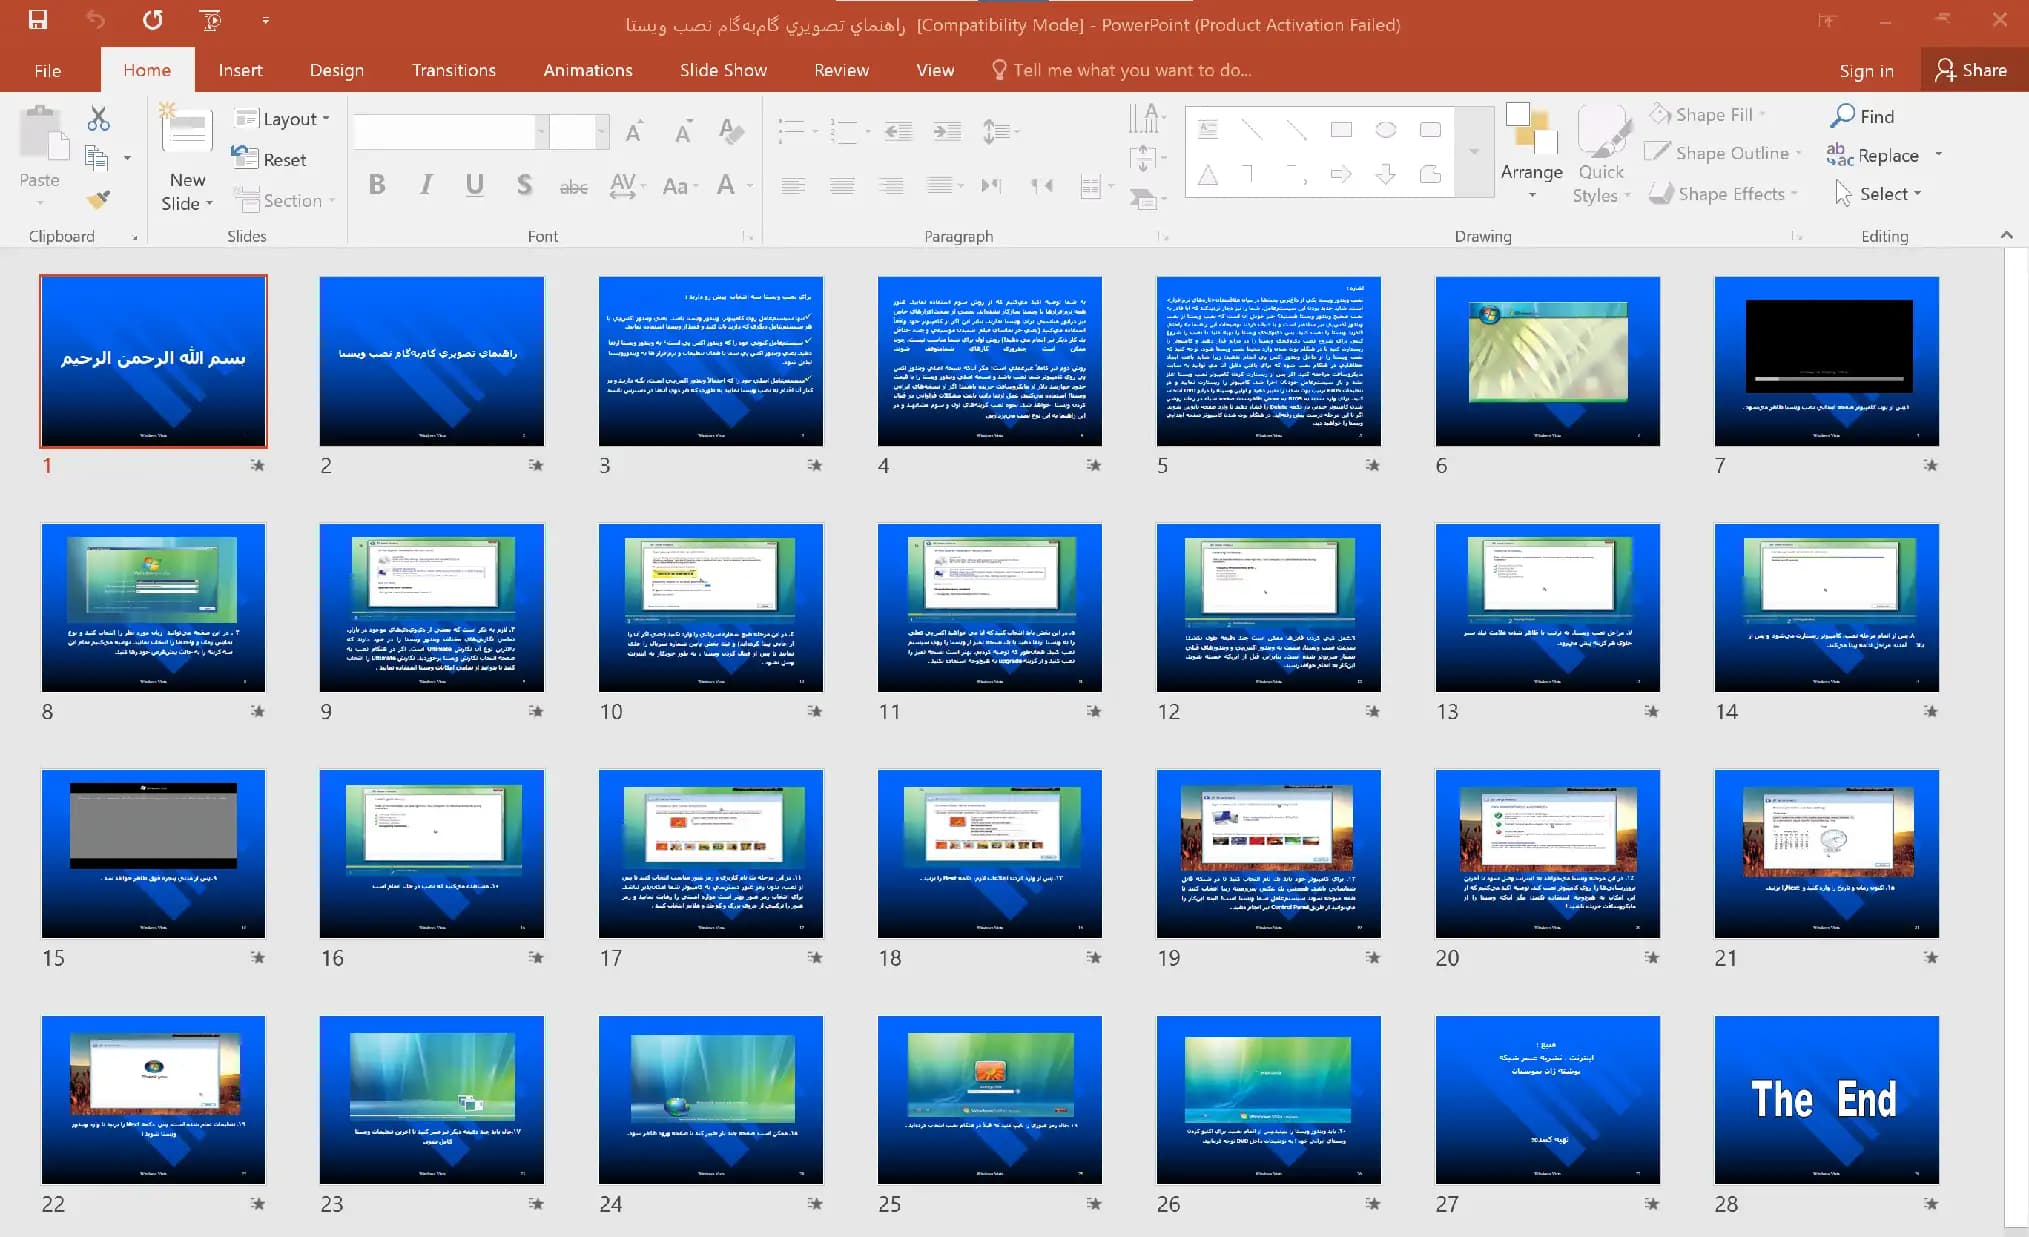Click the Reset button in Slides group
The width and height of the screenshot is (2029, 1237).
(x=269, y=159)
